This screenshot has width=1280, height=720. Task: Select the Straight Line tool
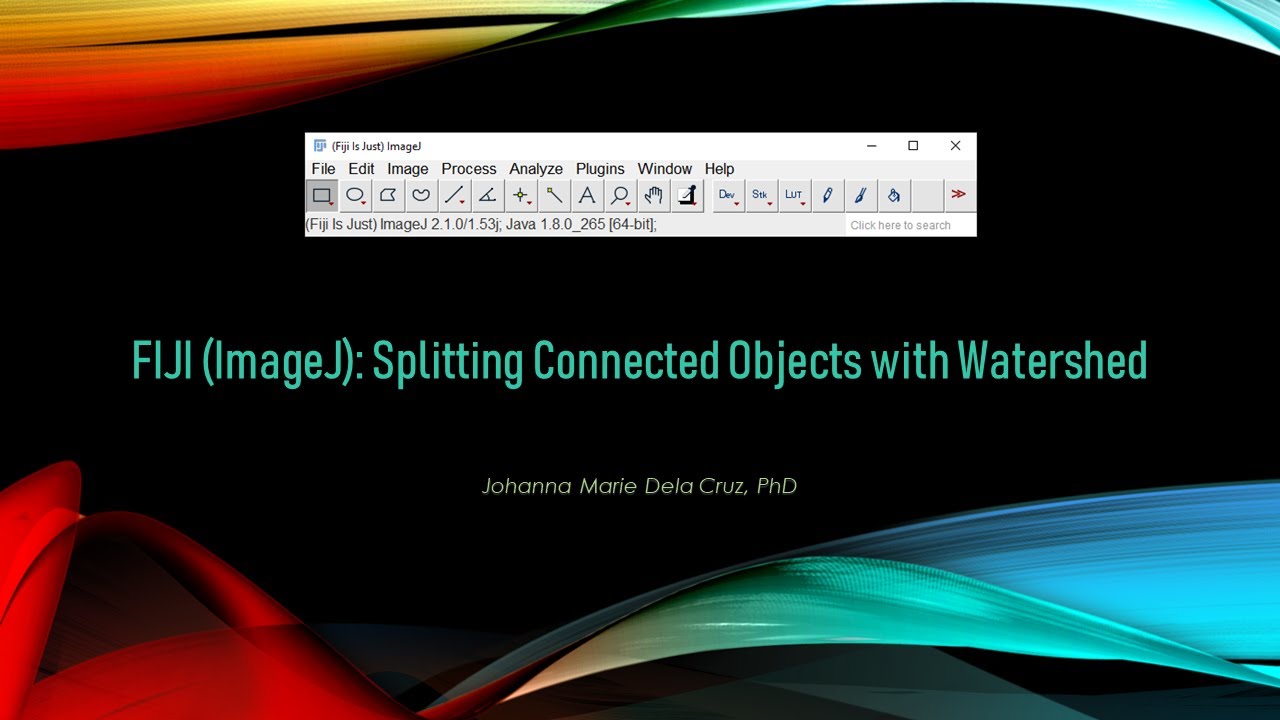point(454,195)
